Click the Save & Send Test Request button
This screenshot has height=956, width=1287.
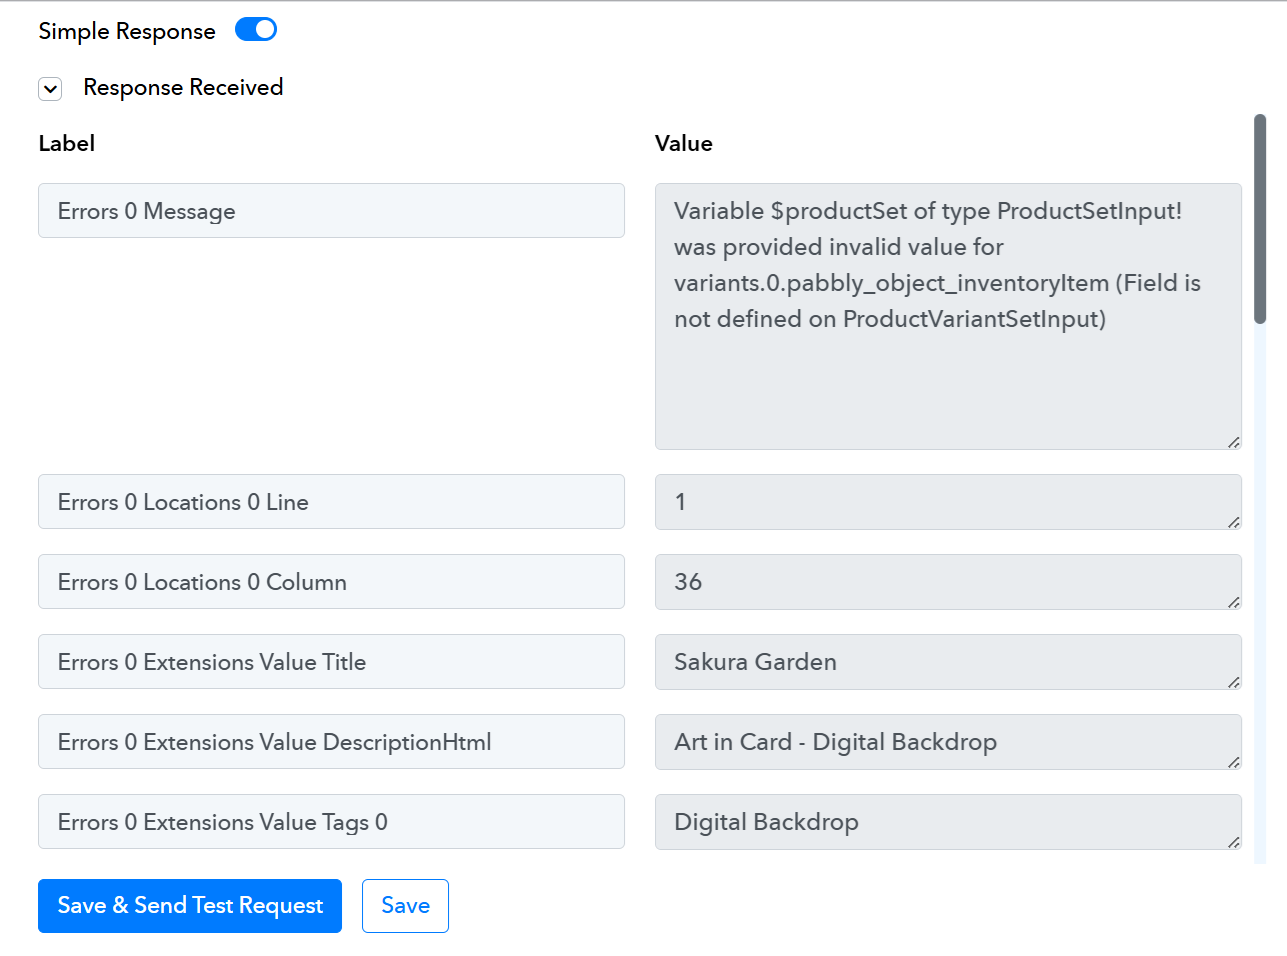(190, 906)
